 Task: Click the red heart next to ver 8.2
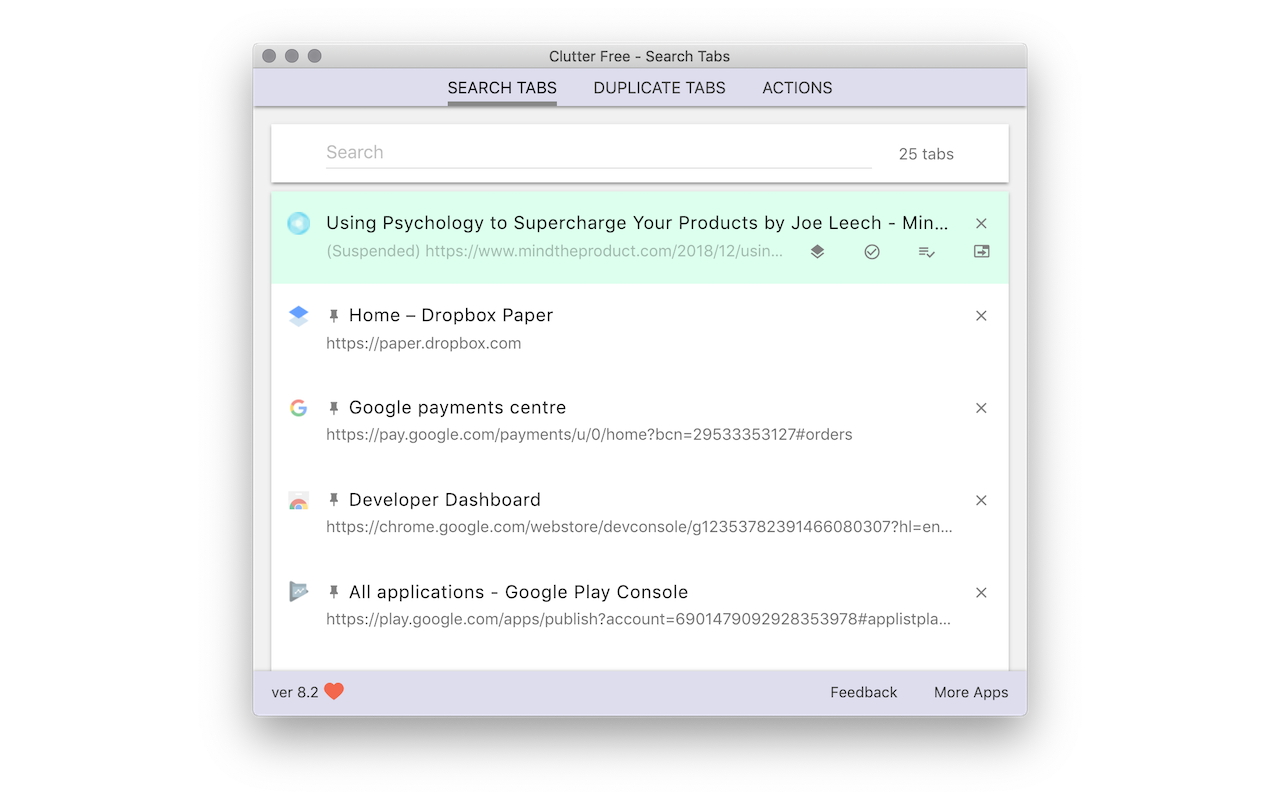pos(334,691)
